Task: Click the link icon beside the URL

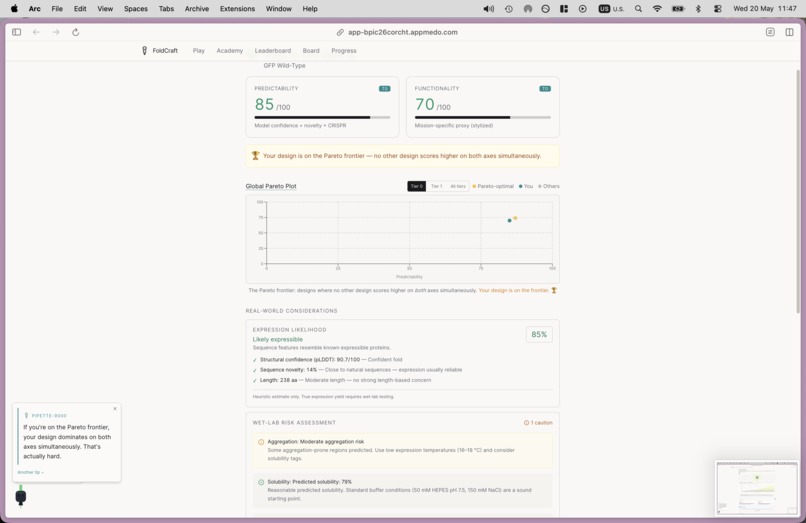Action: point(340,32)
